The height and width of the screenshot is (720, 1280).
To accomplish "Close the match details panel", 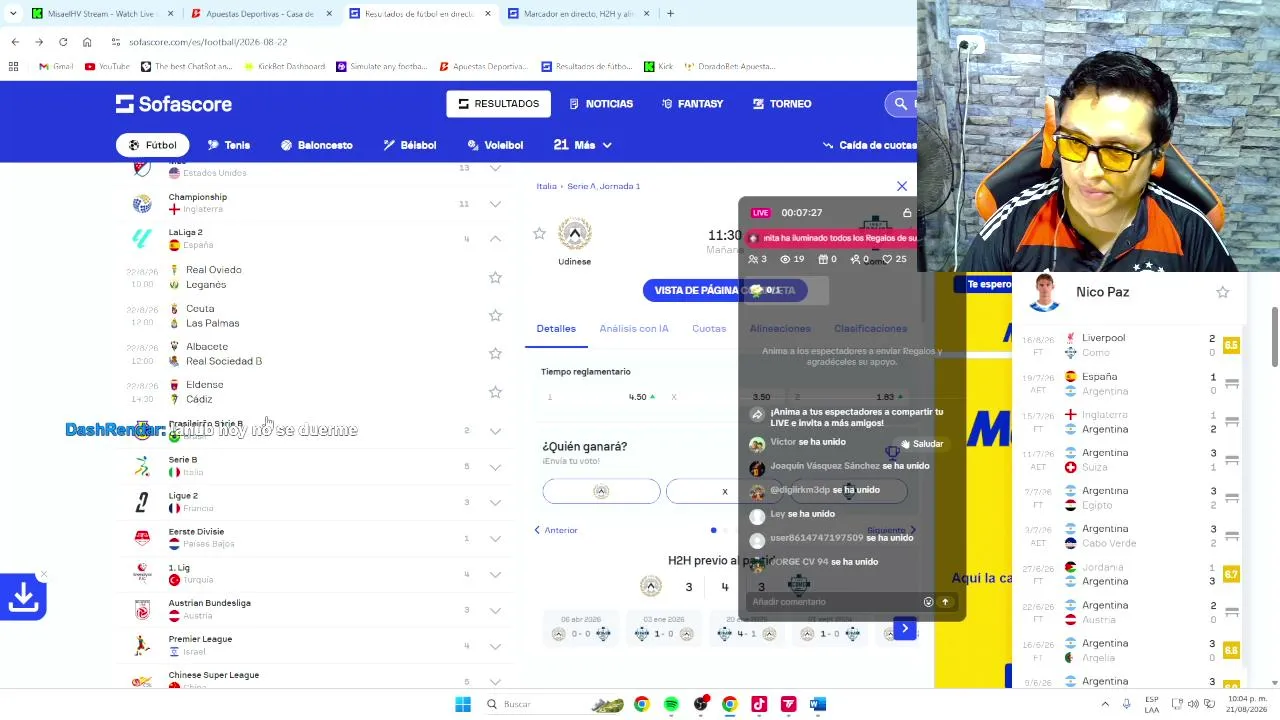I will (x=902, y=186).
